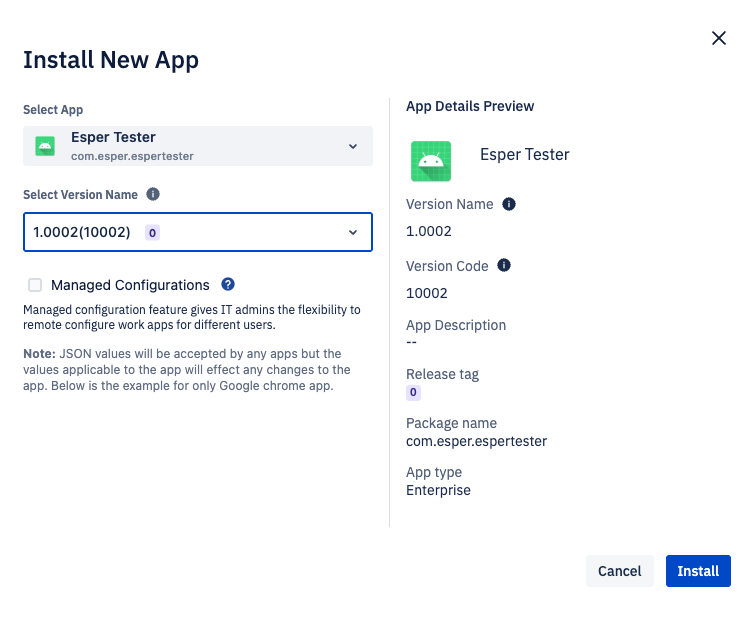Click the version dropdown chevron arrow
754x621 pixels.
(x=353, y=232)
